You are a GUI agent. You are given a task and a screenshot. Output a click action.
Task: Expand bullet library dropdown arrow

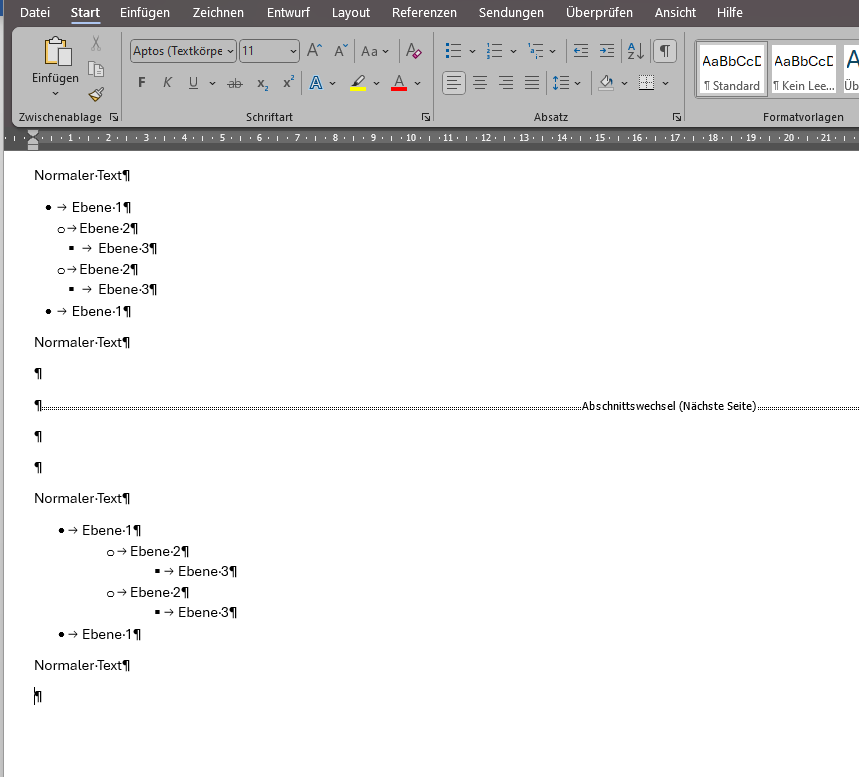pos(472,52)
